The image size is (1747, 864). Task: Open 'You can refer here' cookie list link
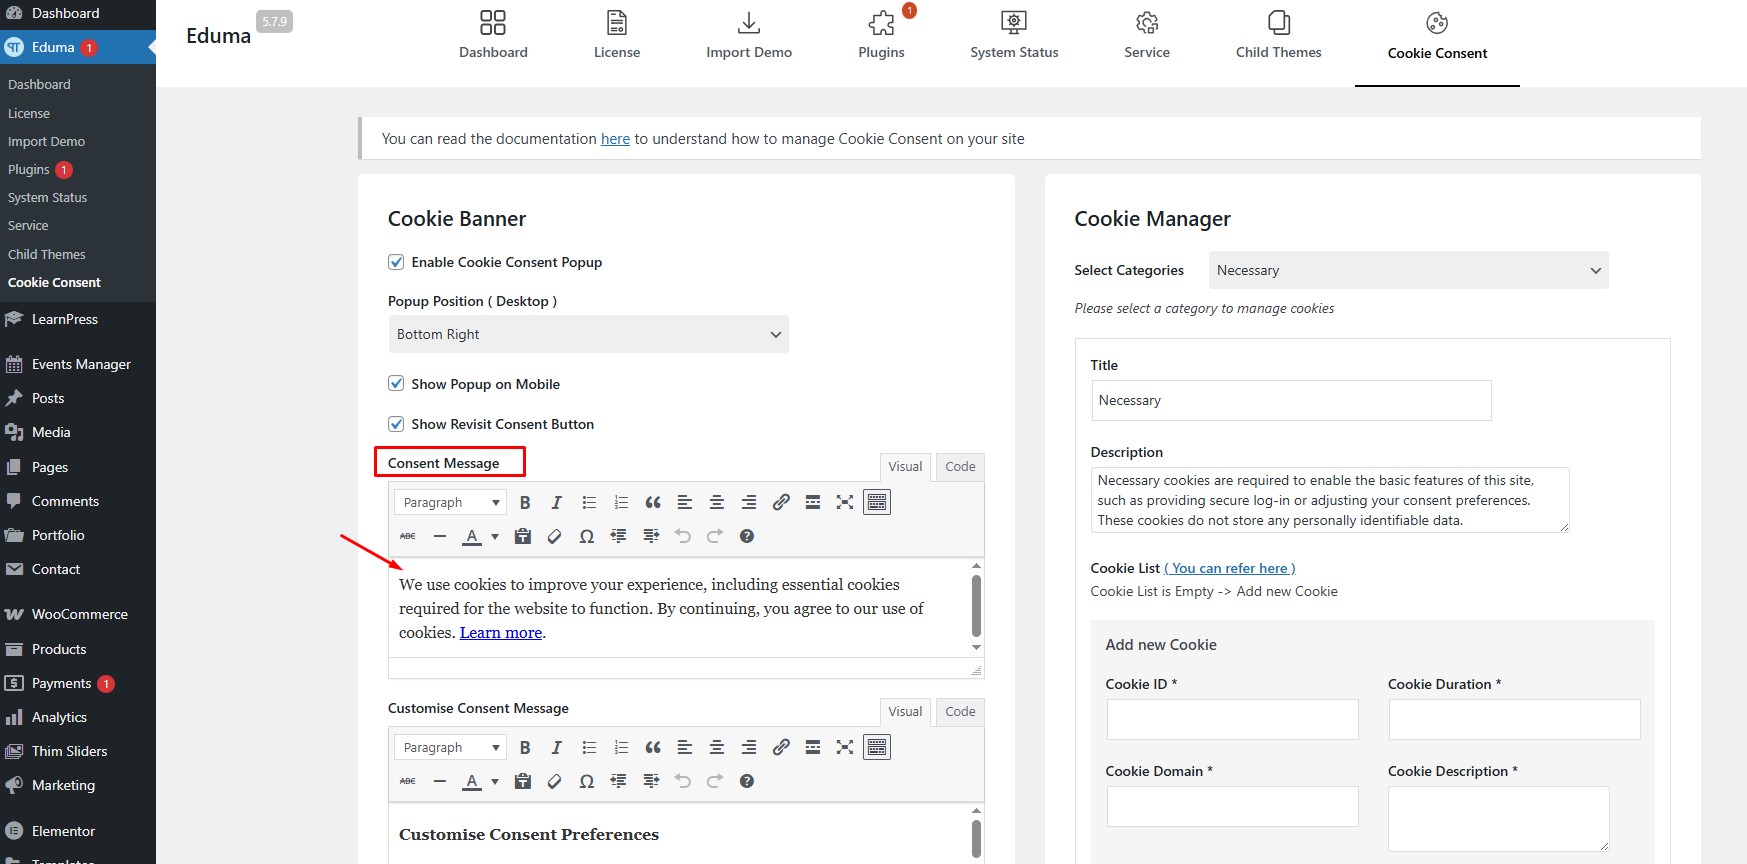click(1229, 568)
